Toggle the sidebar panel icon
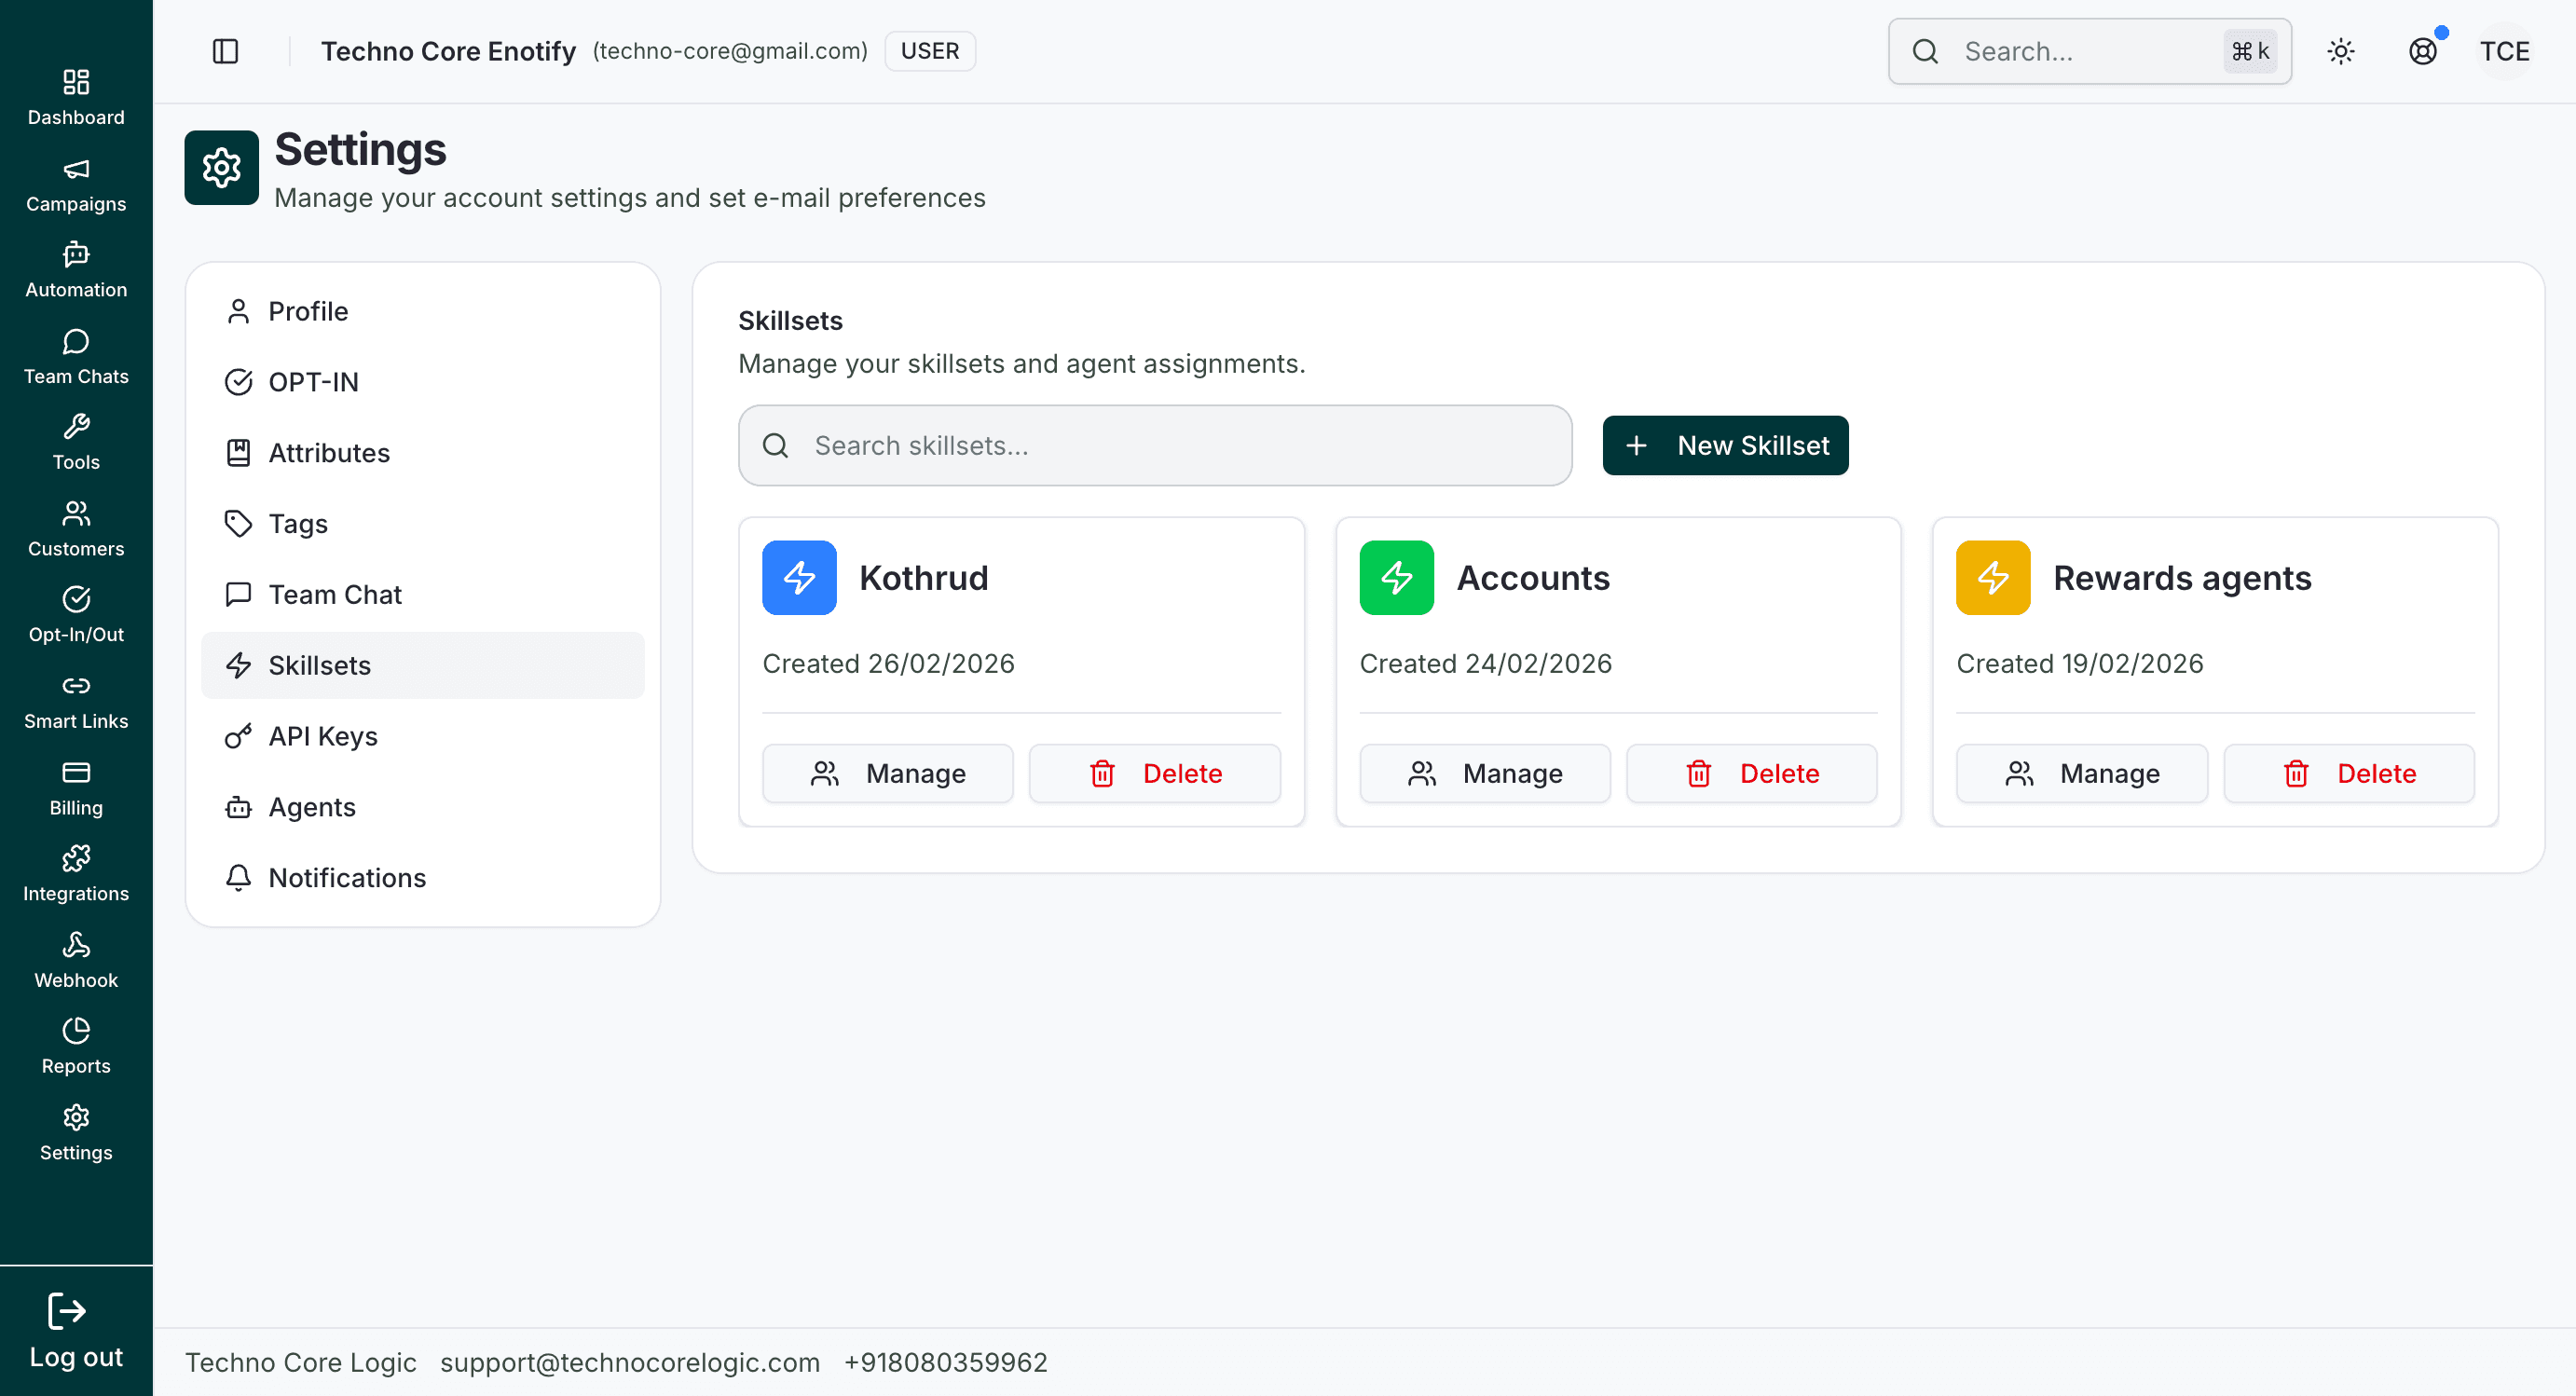This screenshot has width=2576, height=1396. tap(226, 51)
